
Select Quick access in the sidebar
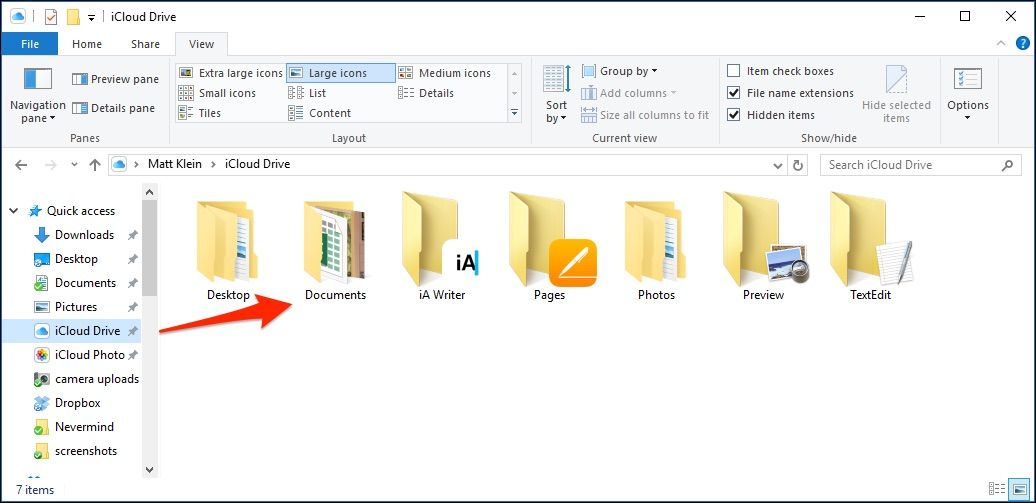71,212
